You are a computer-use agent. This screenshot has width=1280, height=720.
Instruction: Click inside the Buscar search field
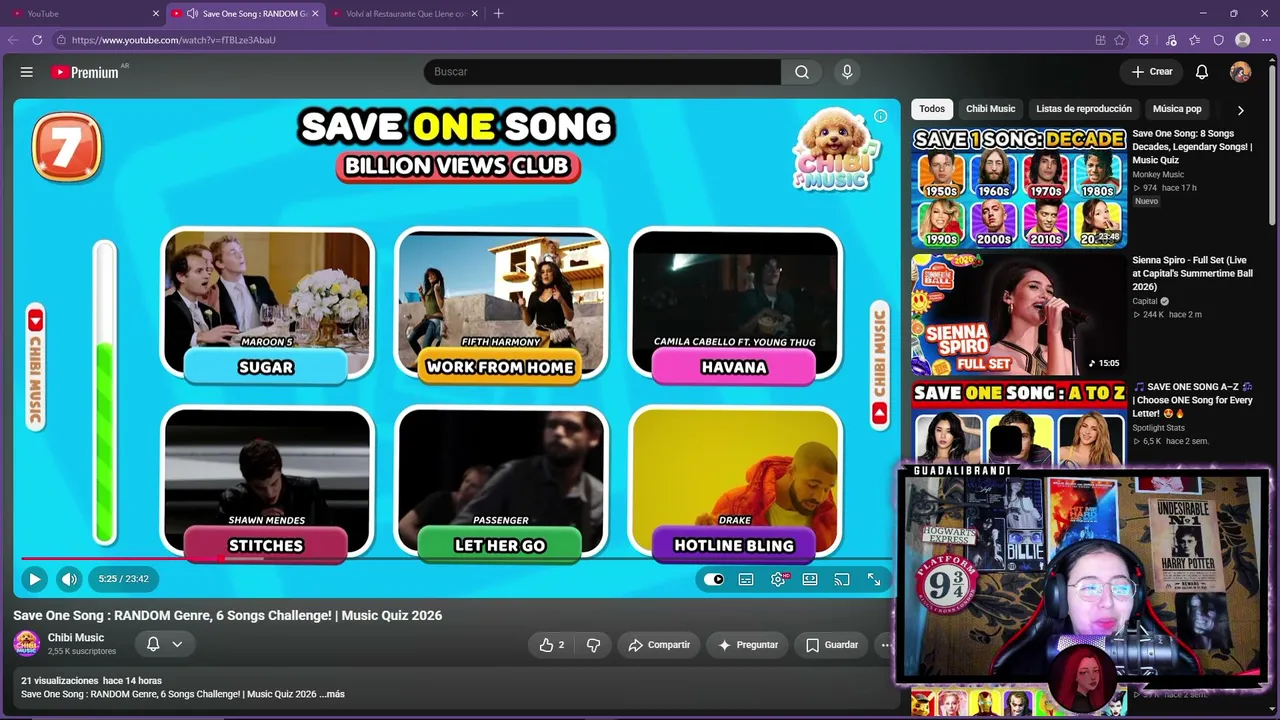click(x=602, y=72)
